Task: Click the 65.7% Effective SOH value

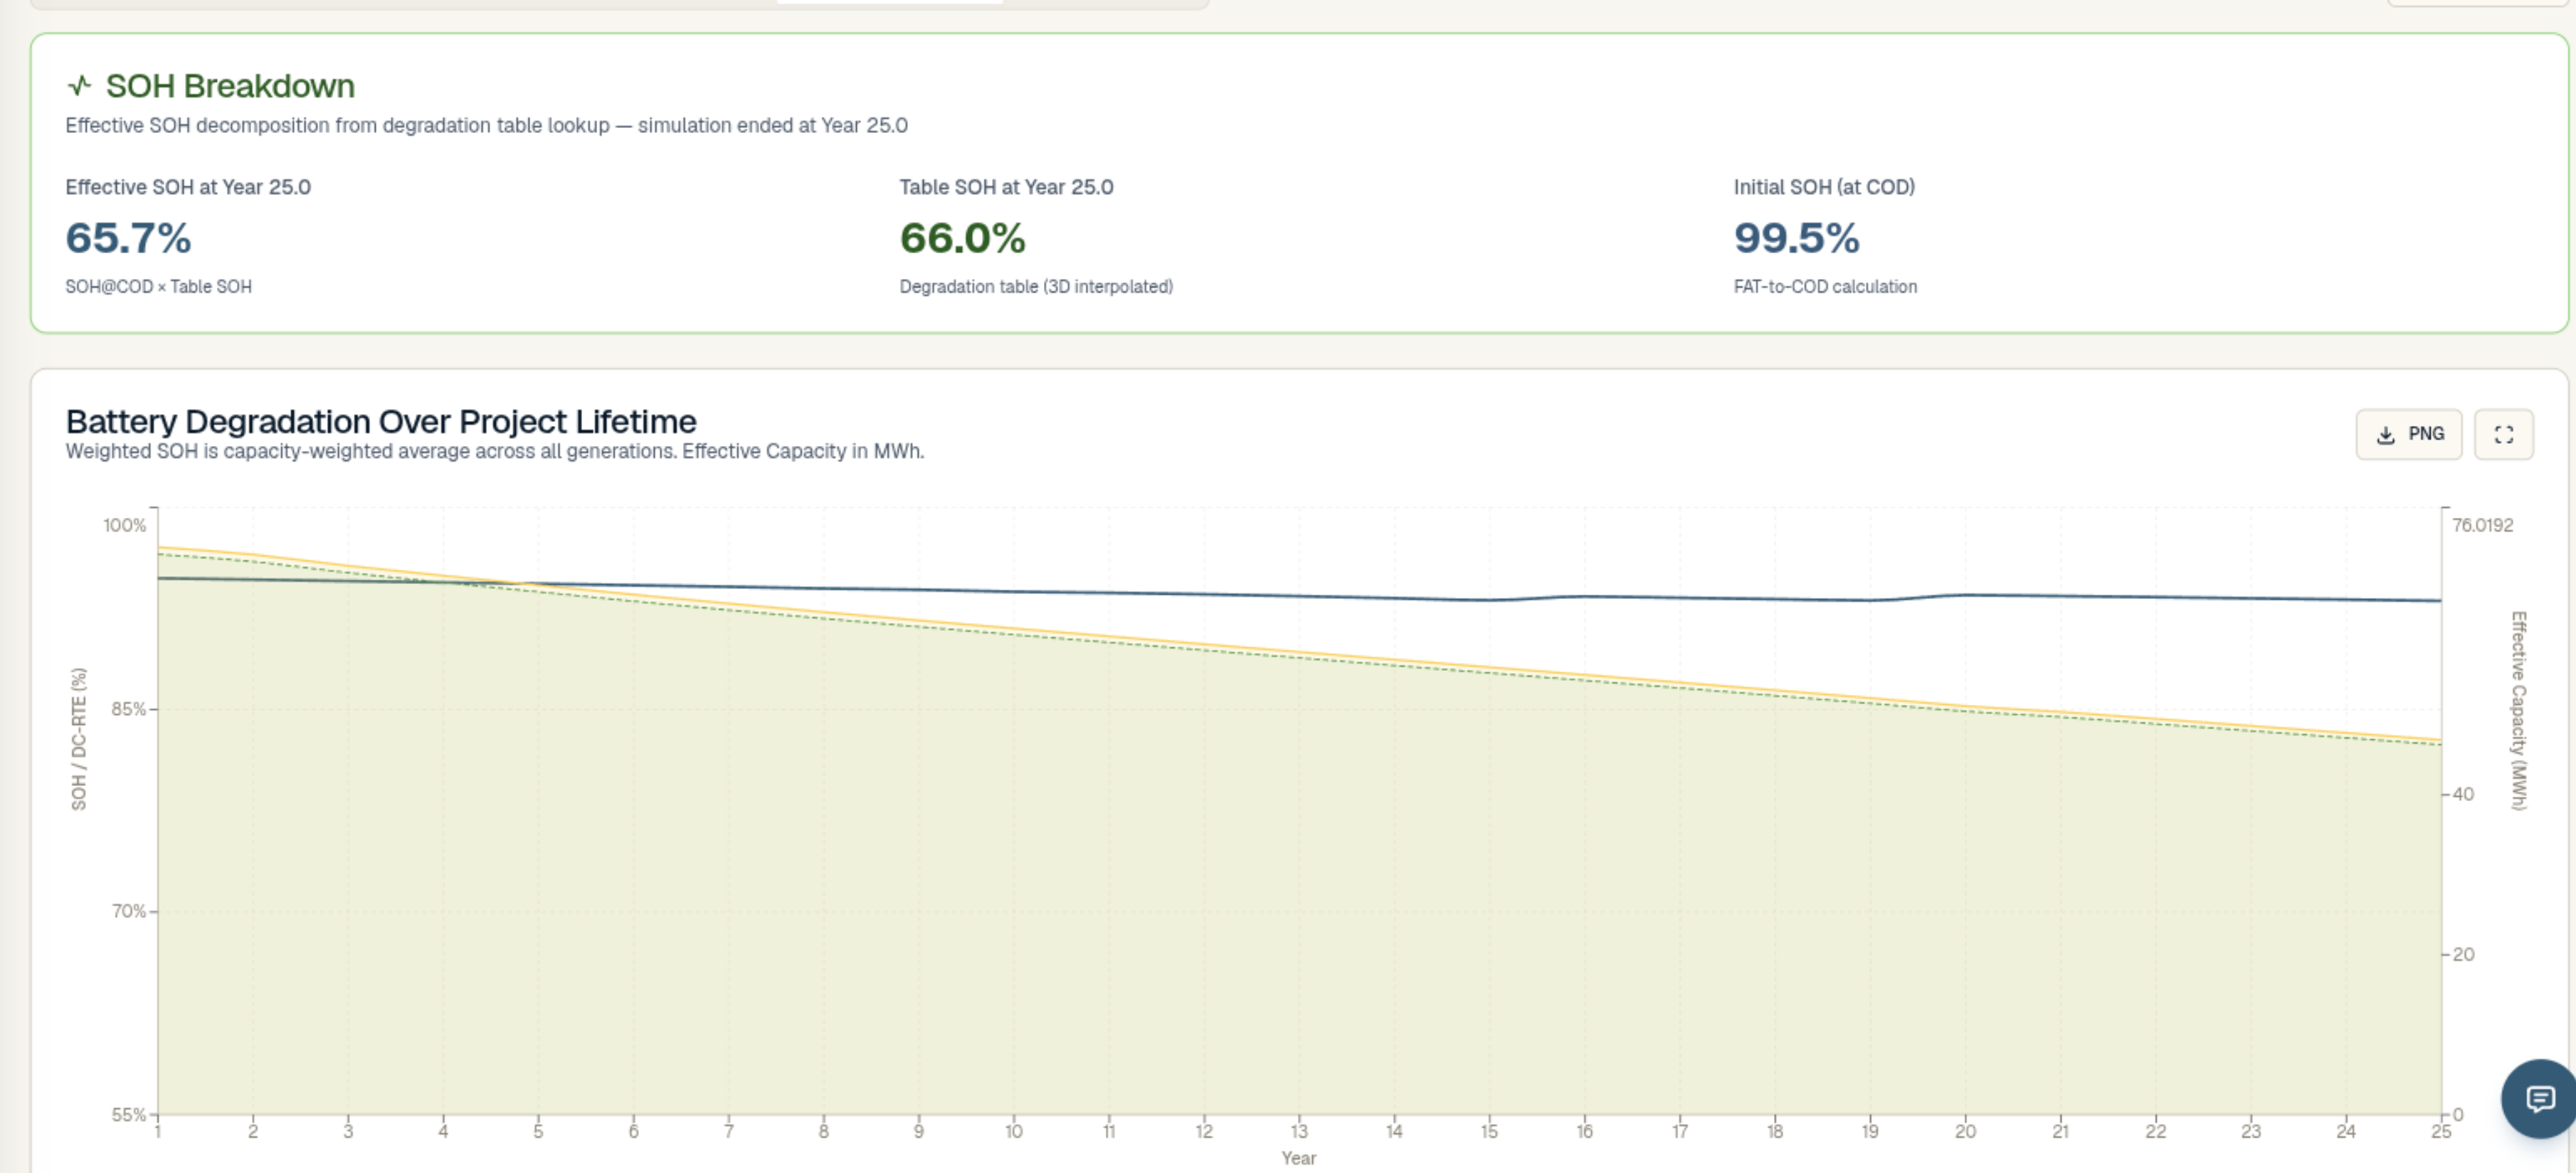Action: [128, 238]
